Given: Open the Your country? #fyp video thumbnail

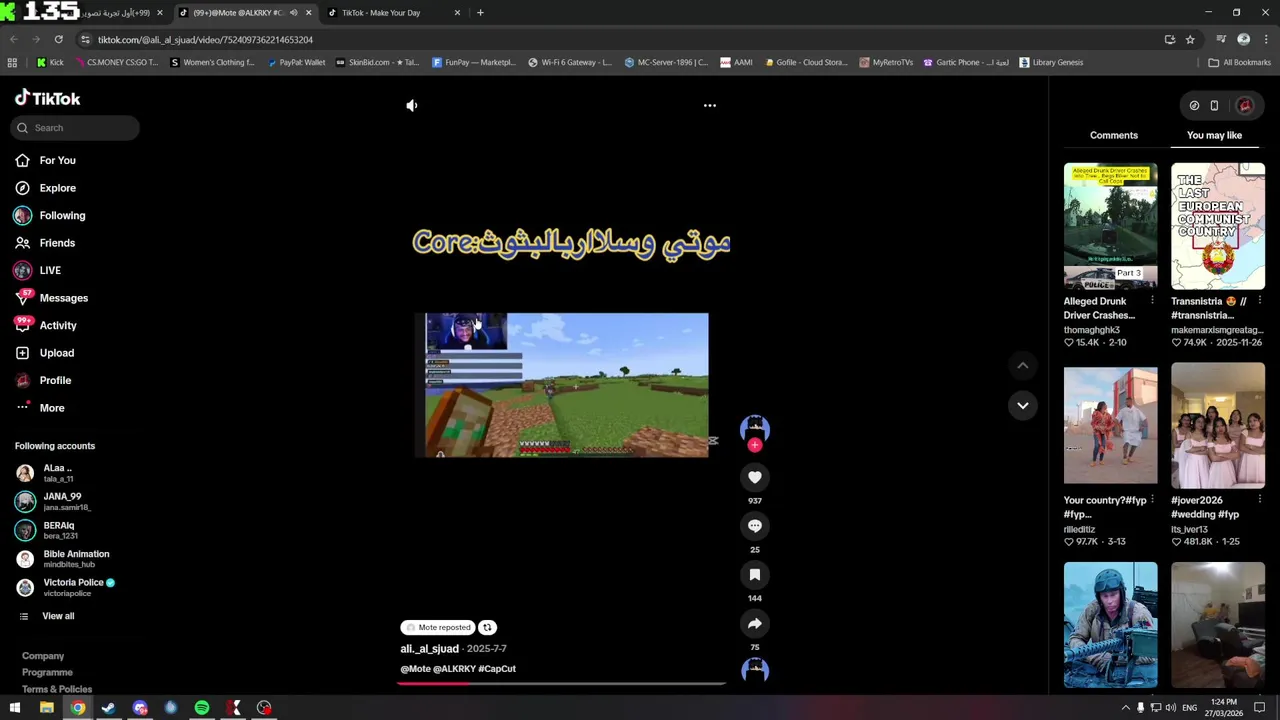Looking at the screenshot, I should pyautogui.click(x=1110, y=426).
